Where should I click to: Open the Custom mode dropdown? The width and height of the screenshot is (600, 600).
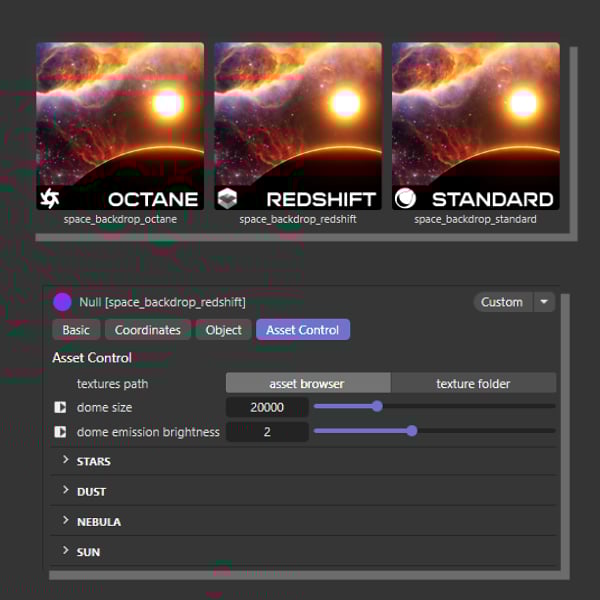click(x=502, y=302)
